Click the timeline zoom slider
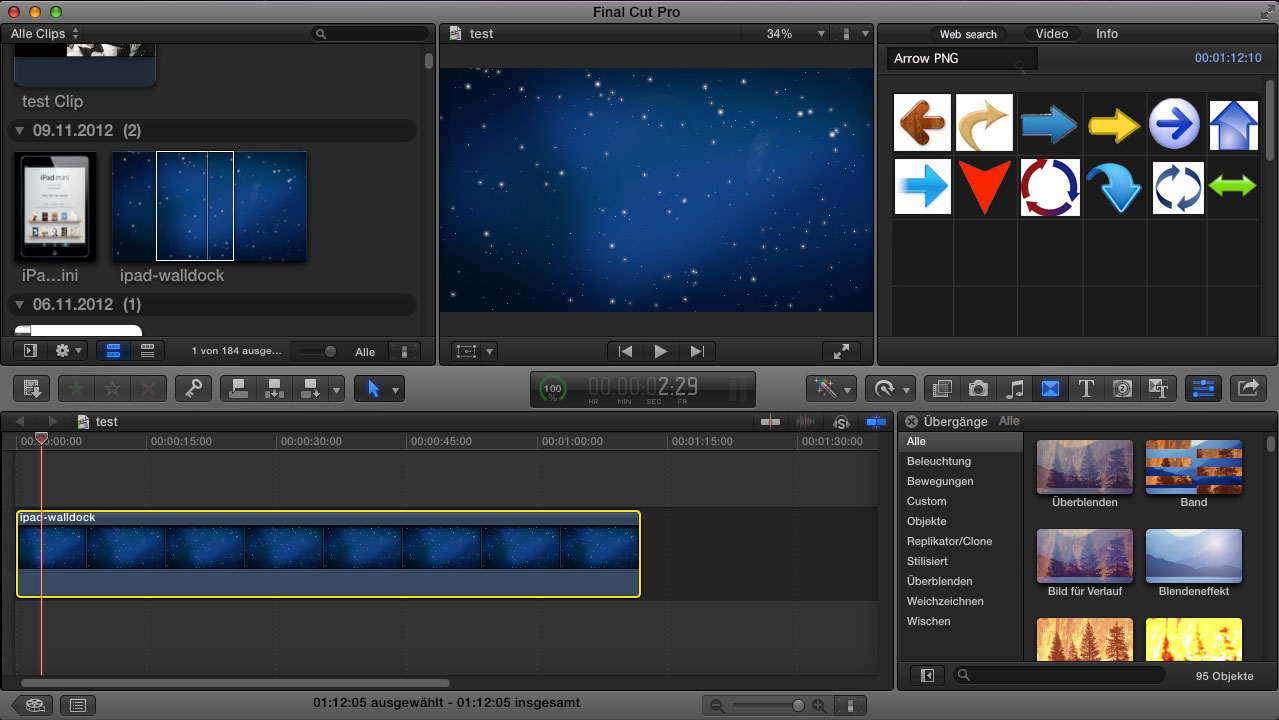This screenshot has width=1279, height=720. point(798,706)
